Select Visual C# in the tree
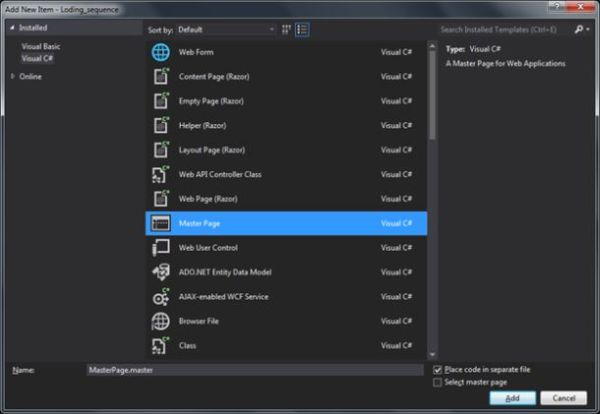The image size is (600, 414). point(37,59)
